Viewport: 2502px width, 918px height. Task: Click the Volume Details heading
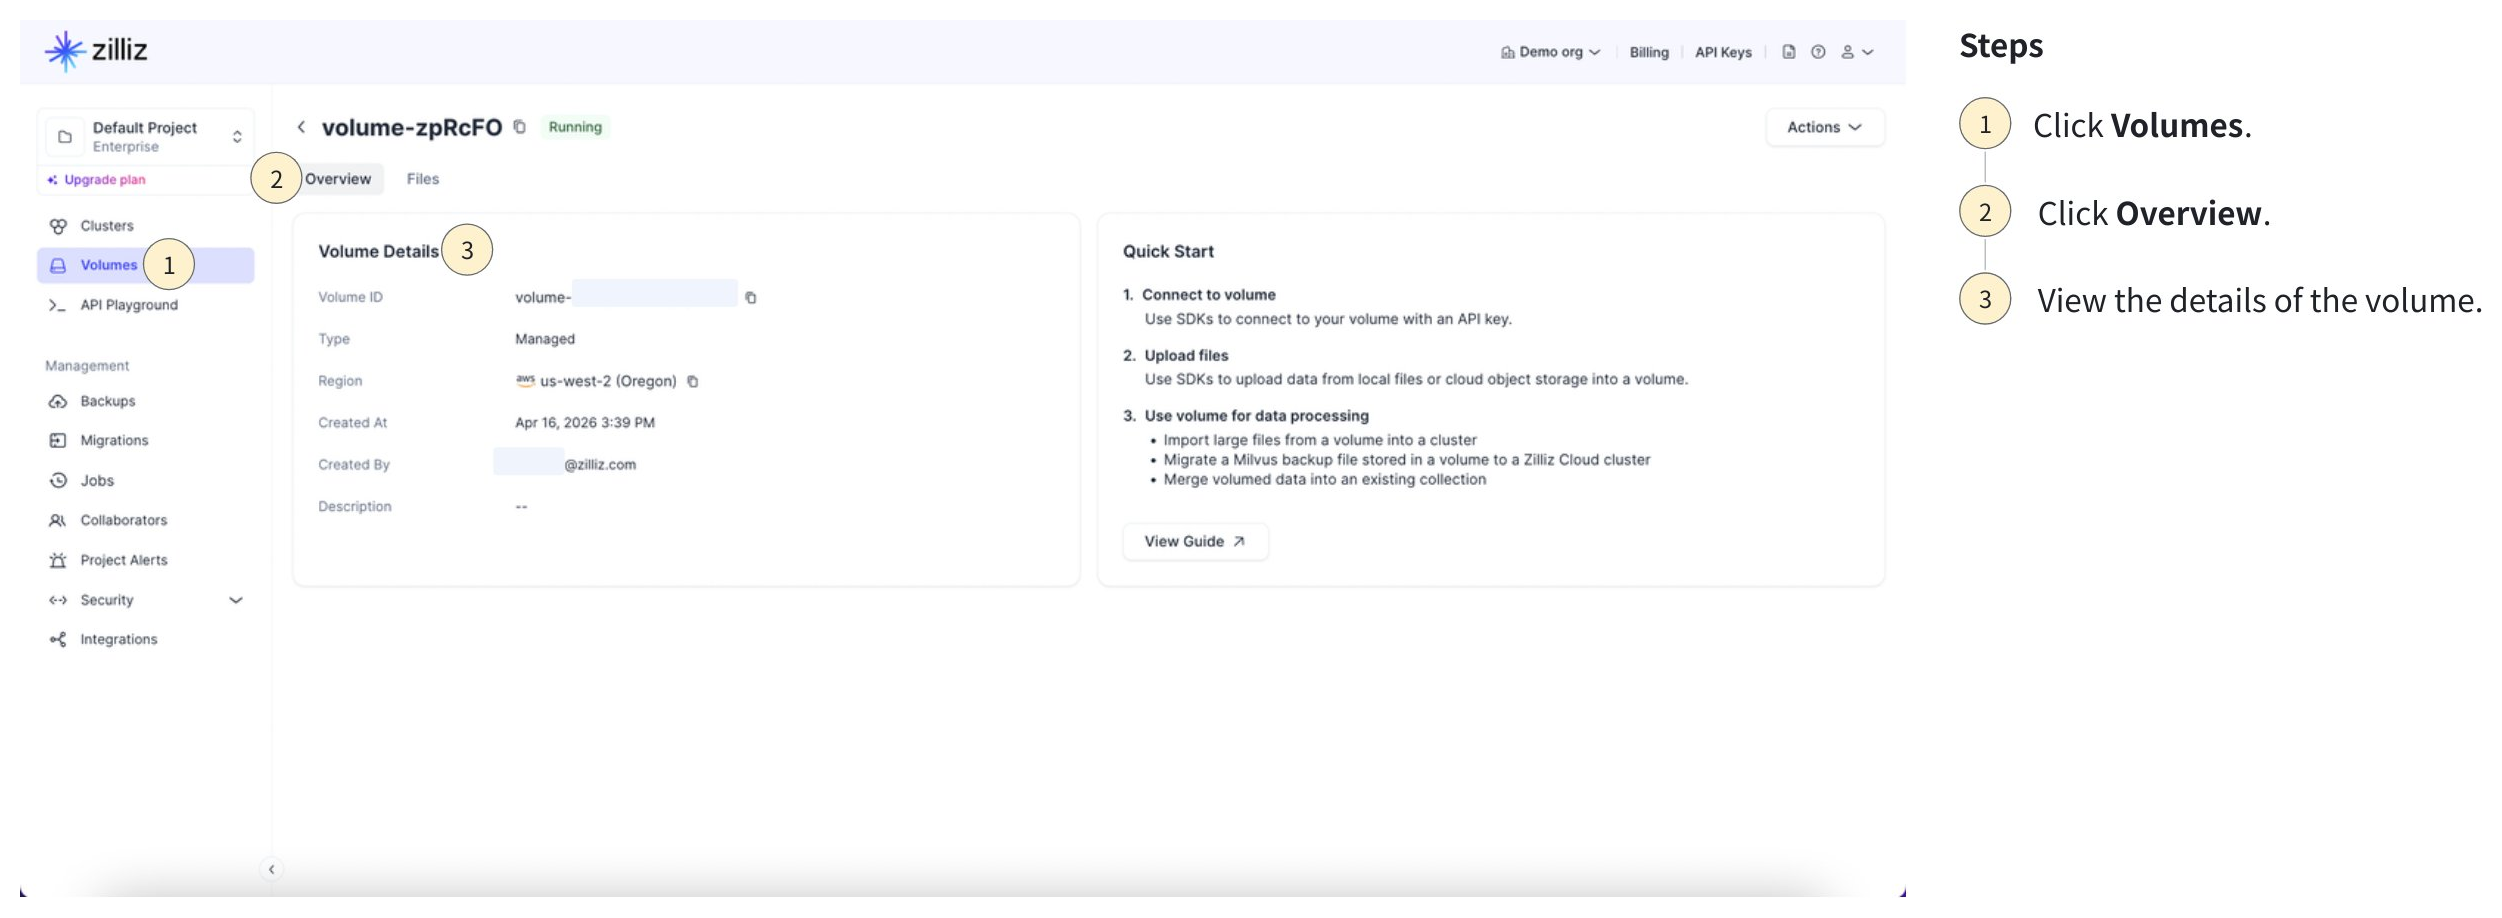click(x=378, y=252)
